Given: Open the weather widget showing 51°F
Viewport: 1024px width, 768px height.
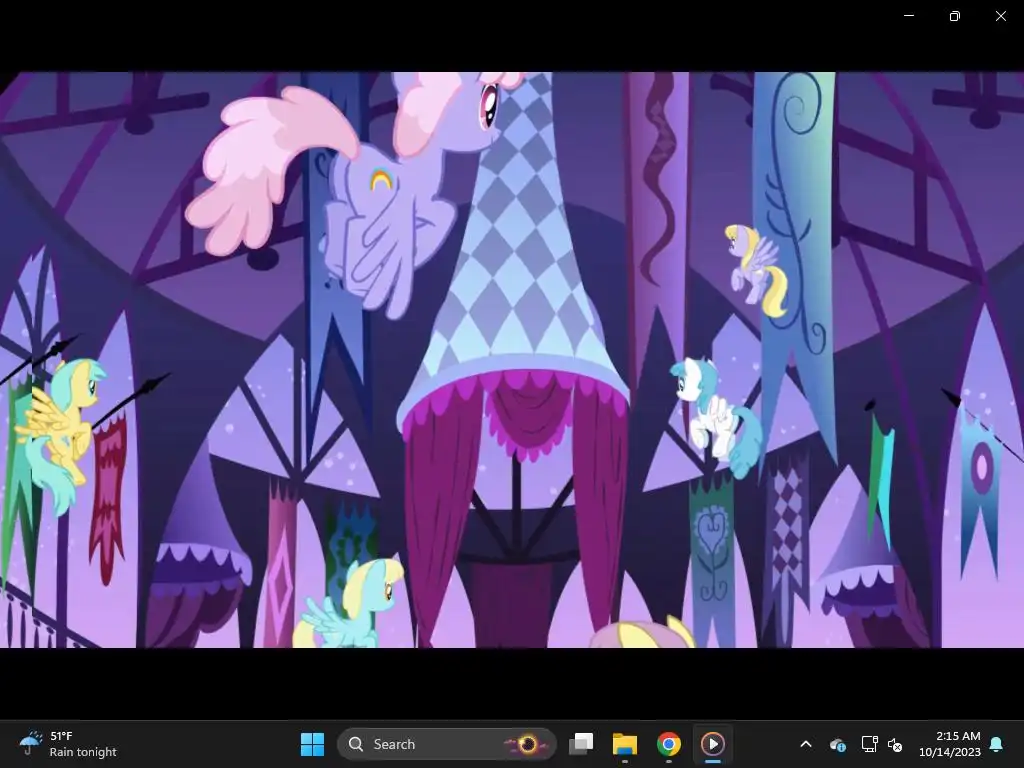Looking at the screenshot, I should (68, 744).
